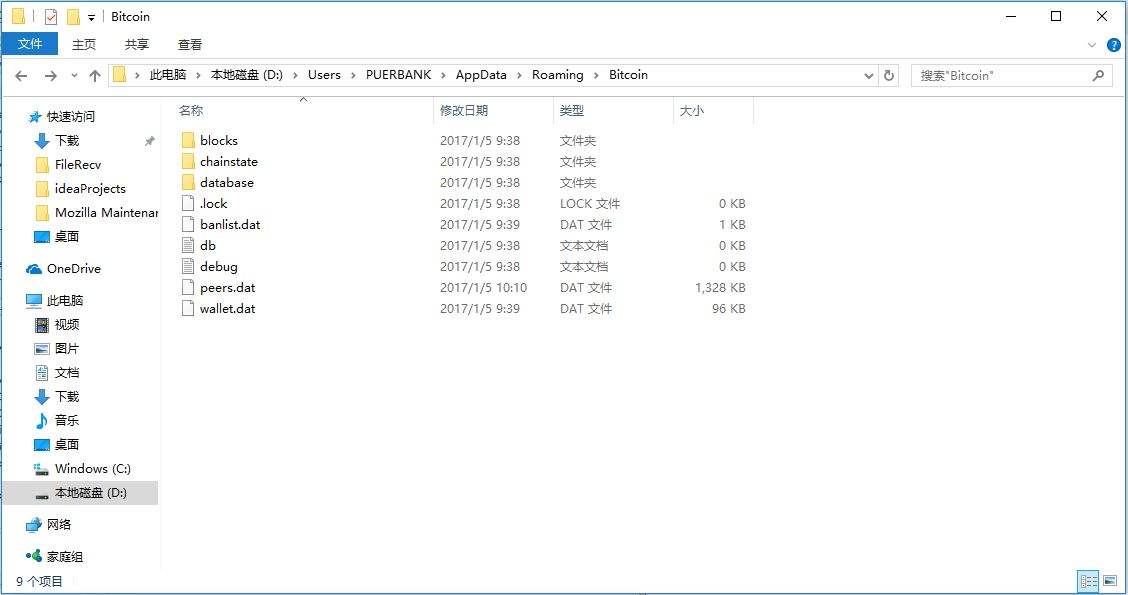Click the 1,328 KB size cell
The width and height of the screenshot is (1128, 595).
(x=720, y=288)
